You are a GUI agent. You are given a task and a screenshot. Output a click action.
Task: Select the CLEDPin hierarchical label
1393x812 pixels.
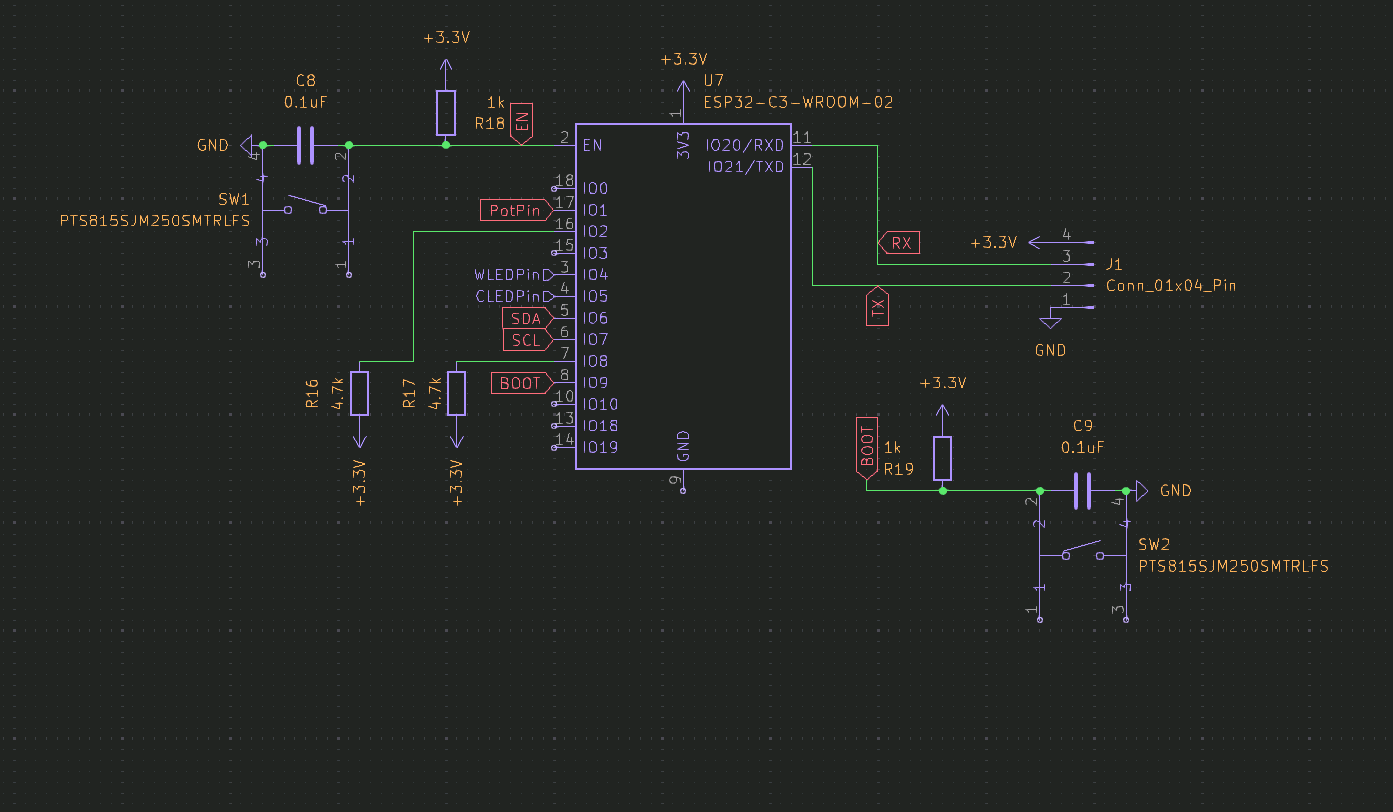[512, 296]
